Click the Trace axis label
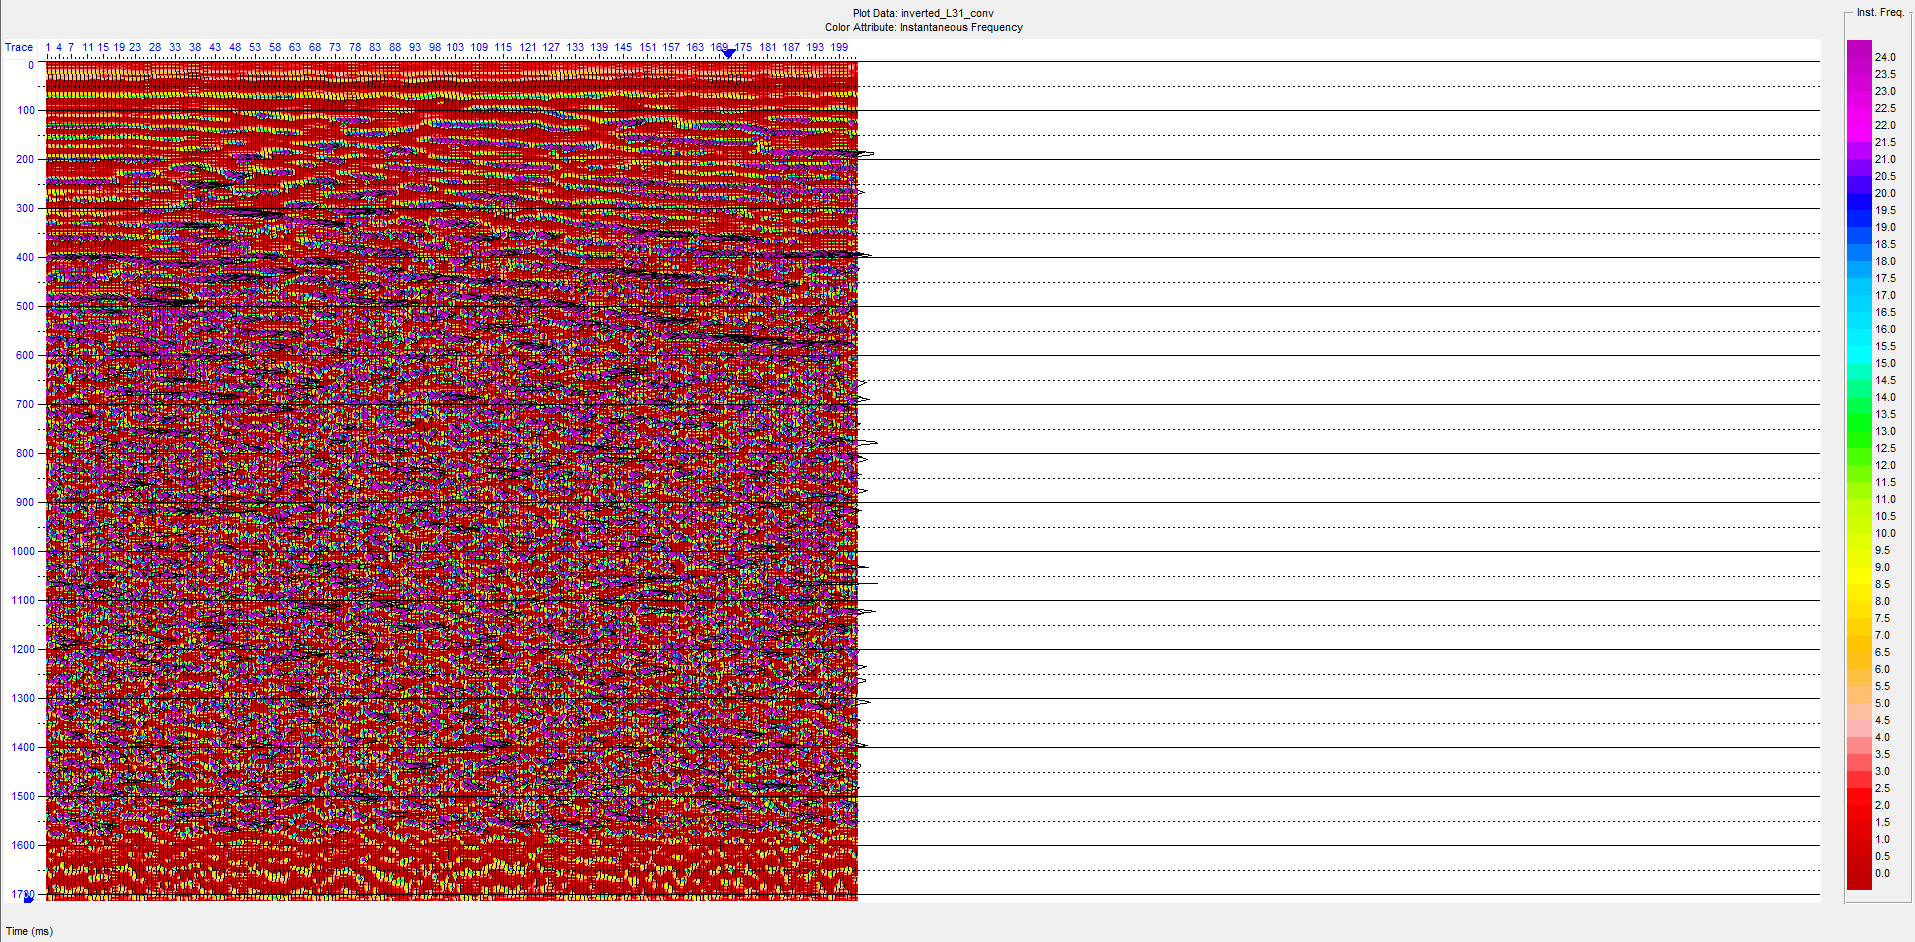 coord(19,47)
